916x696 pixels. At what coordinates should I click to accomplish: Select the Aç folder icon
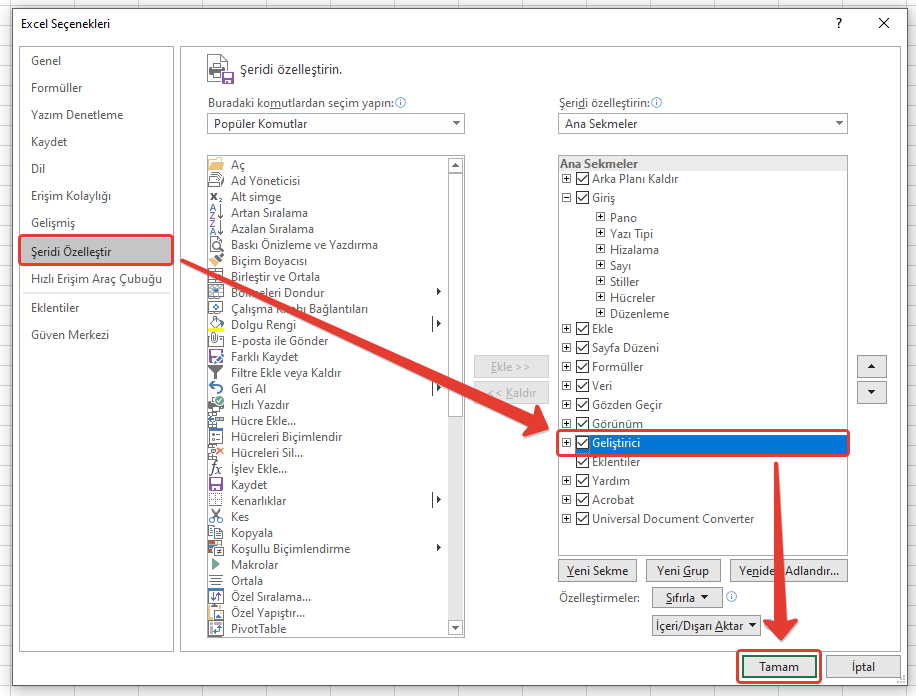(216, 165)
